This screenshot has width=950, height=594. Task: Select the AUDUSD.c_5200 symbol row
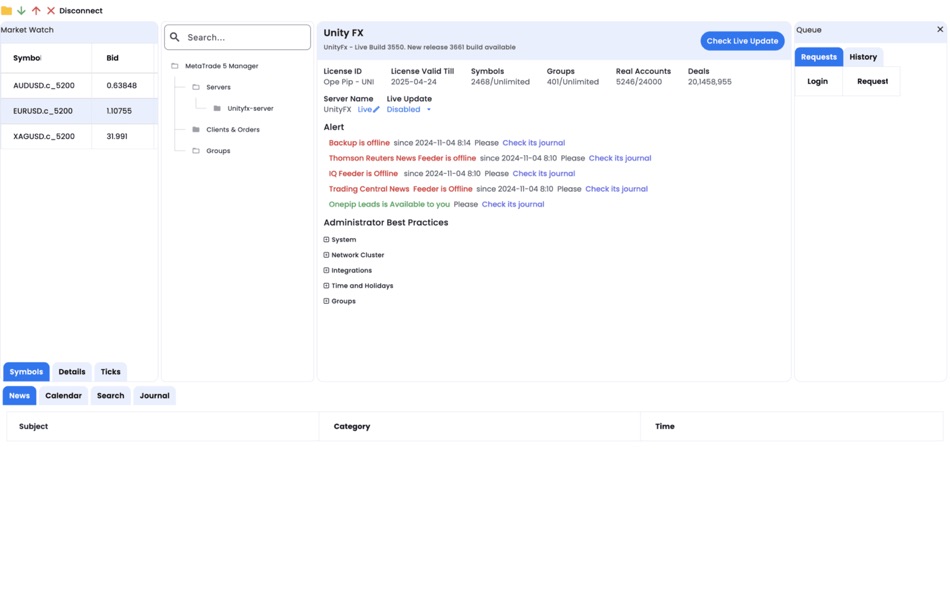(x=79, y=85)
